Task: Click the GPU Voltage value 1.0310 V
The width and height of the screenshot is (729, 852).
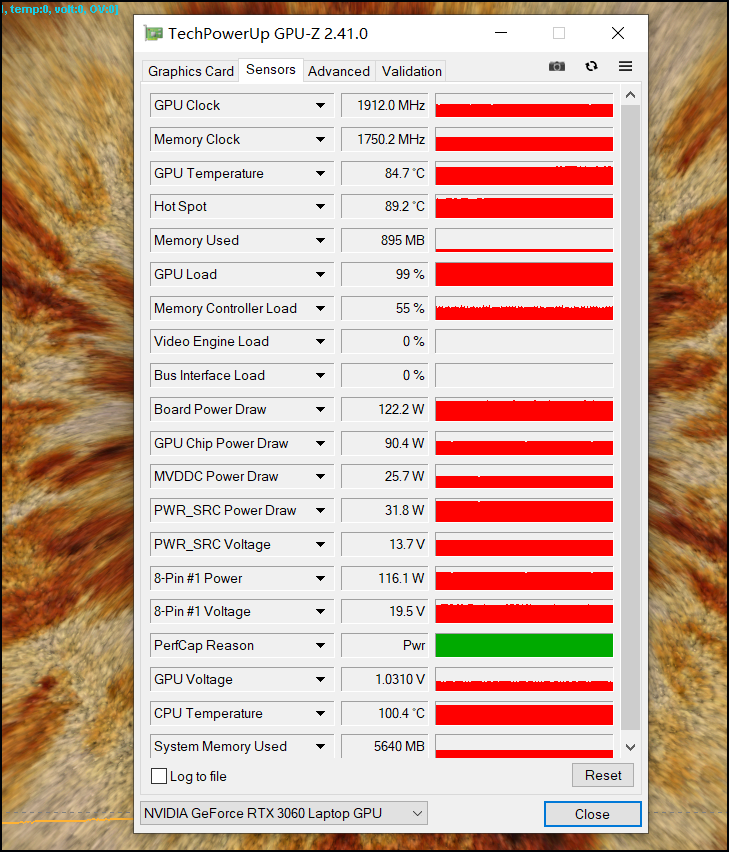Action: point(385,679)
